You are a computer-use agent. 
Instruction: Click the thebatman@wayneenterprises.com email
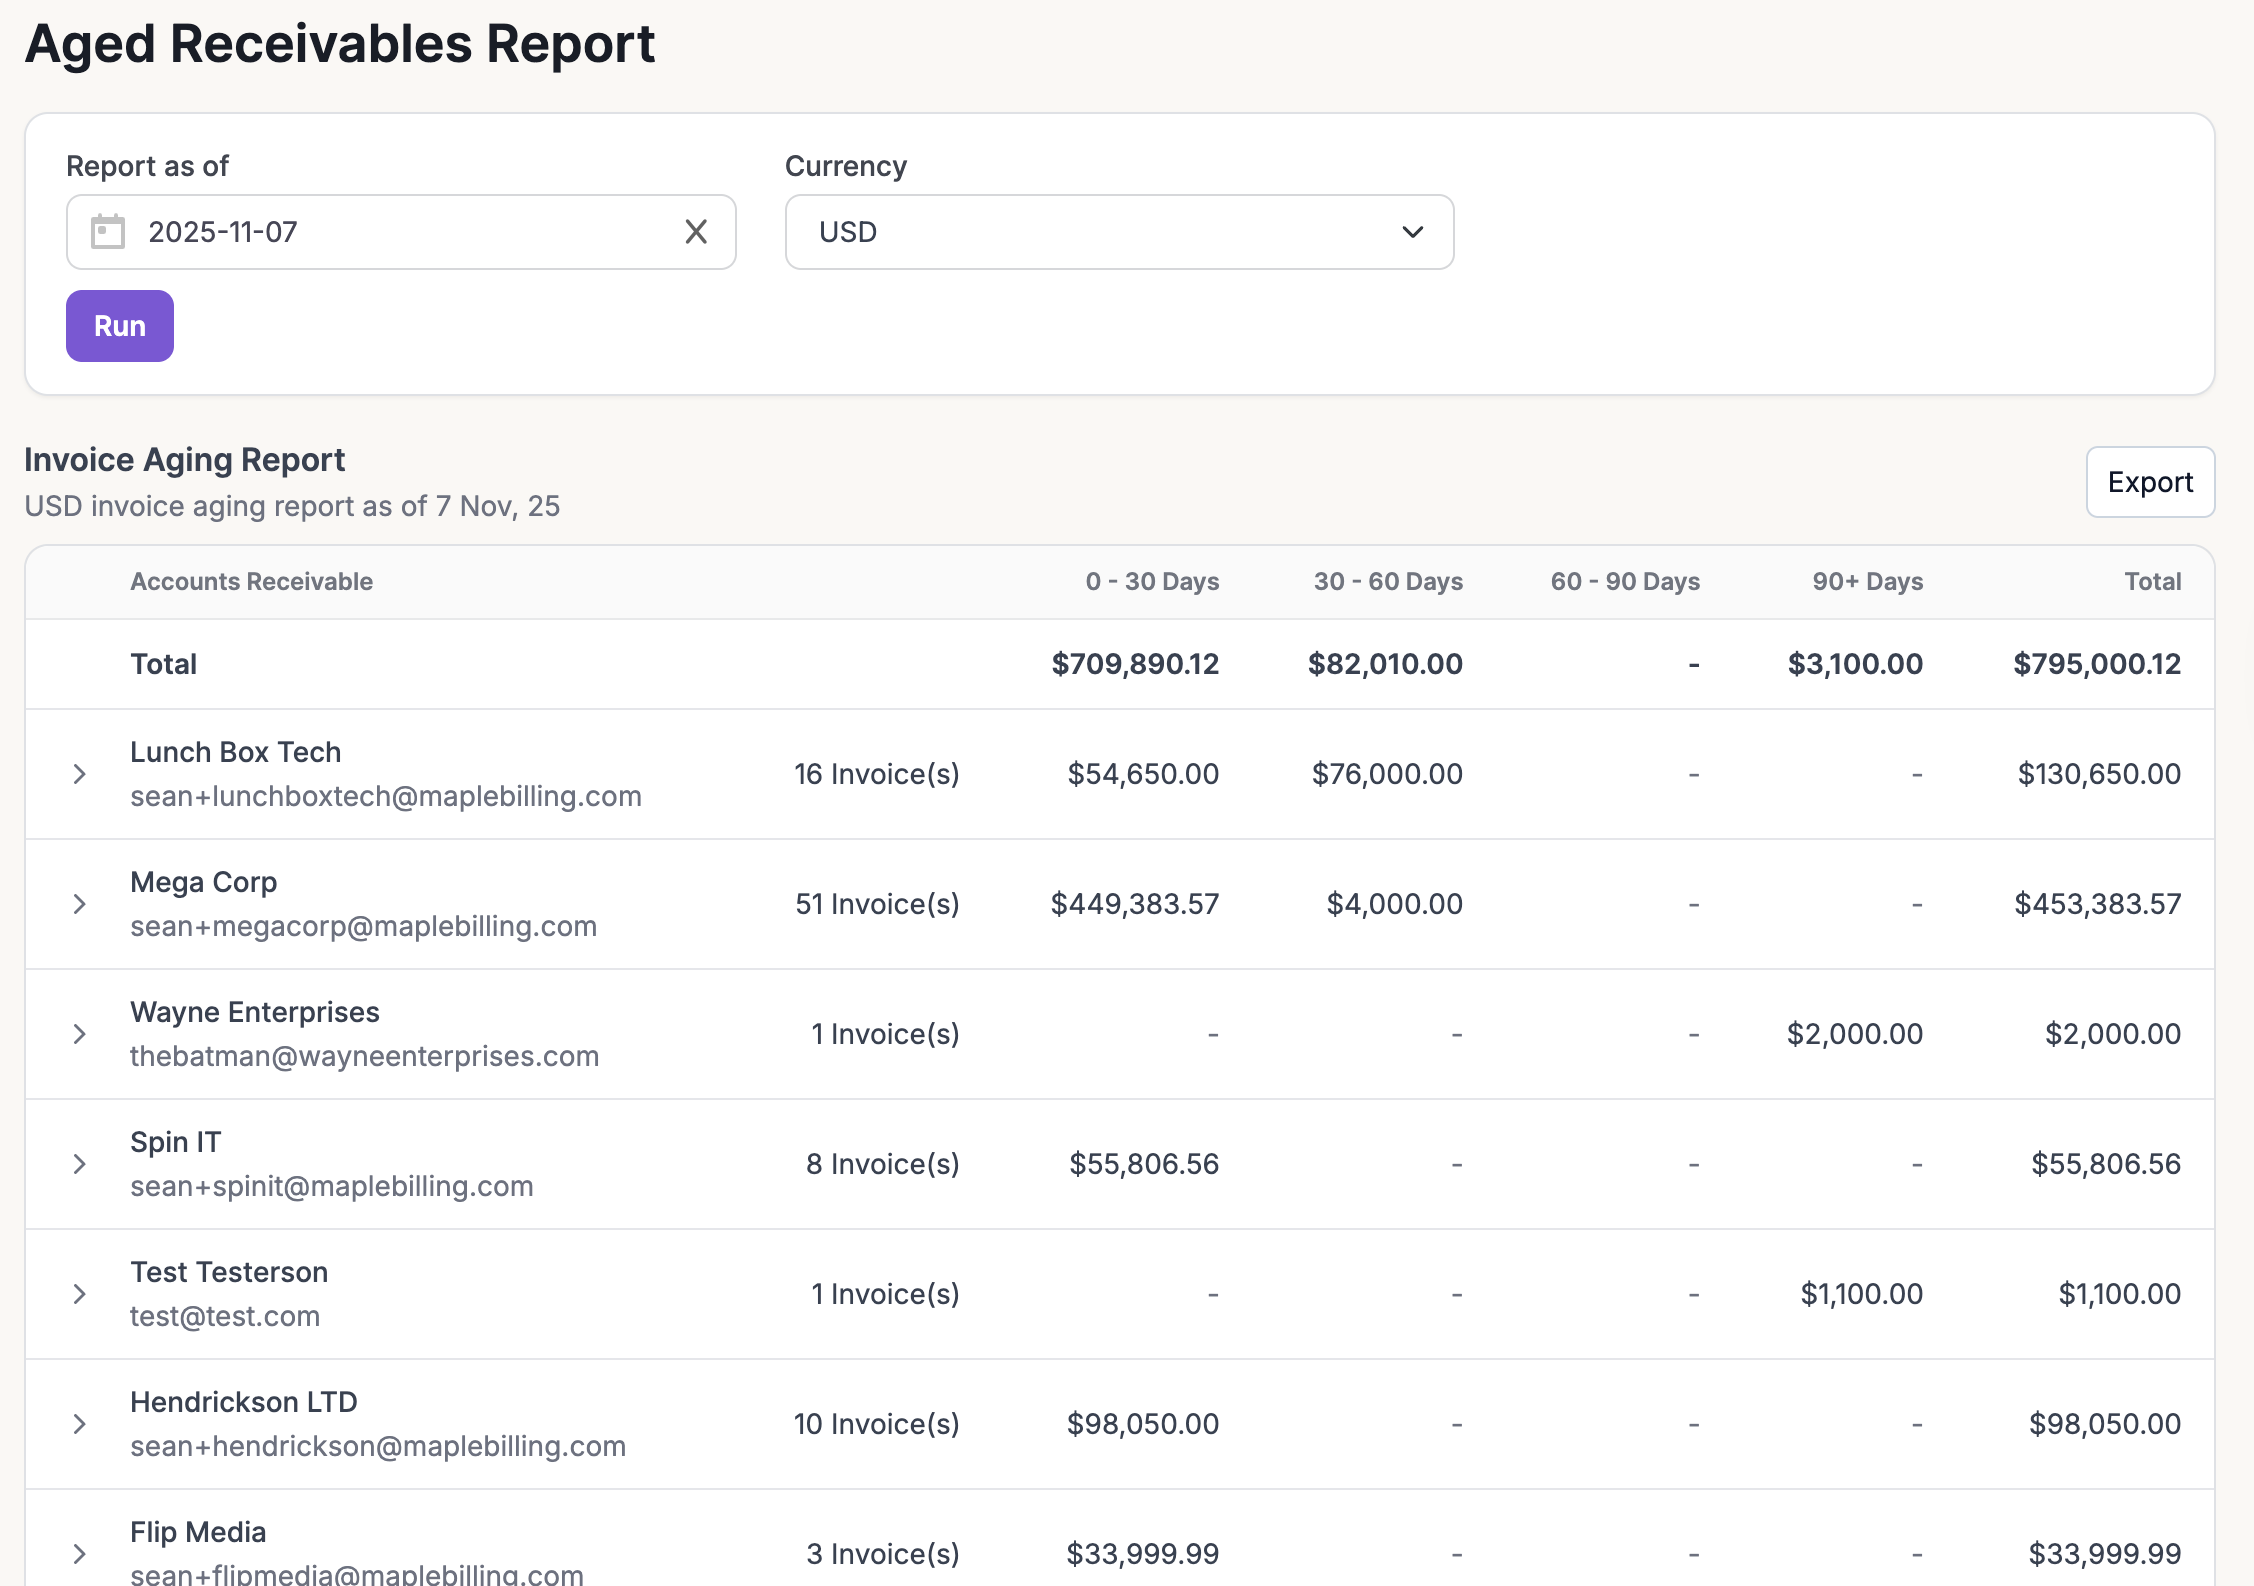coord(364,1056)
